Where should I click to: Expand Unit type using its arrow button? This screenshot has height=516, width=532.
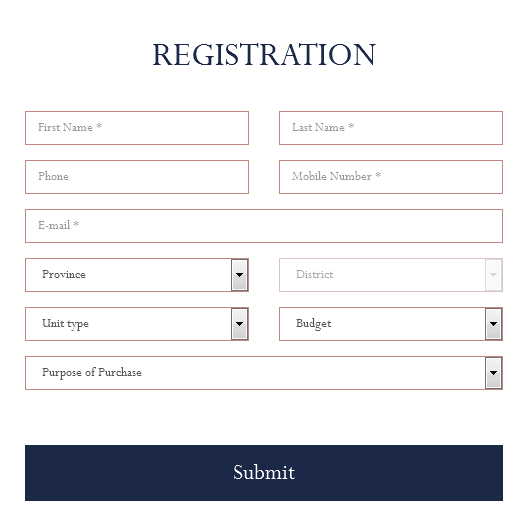coord(239,324)
